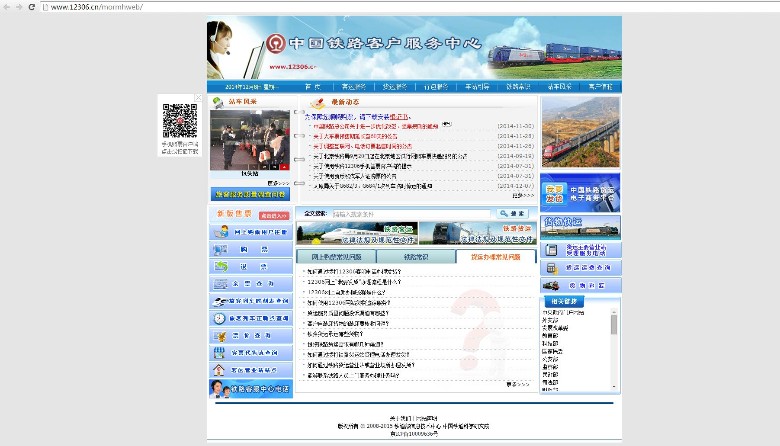Viewport: 780px width, 446px height.
Task: Click the down arrow of 相关链接 scrollbar
Action: click(x=614, y=387)
